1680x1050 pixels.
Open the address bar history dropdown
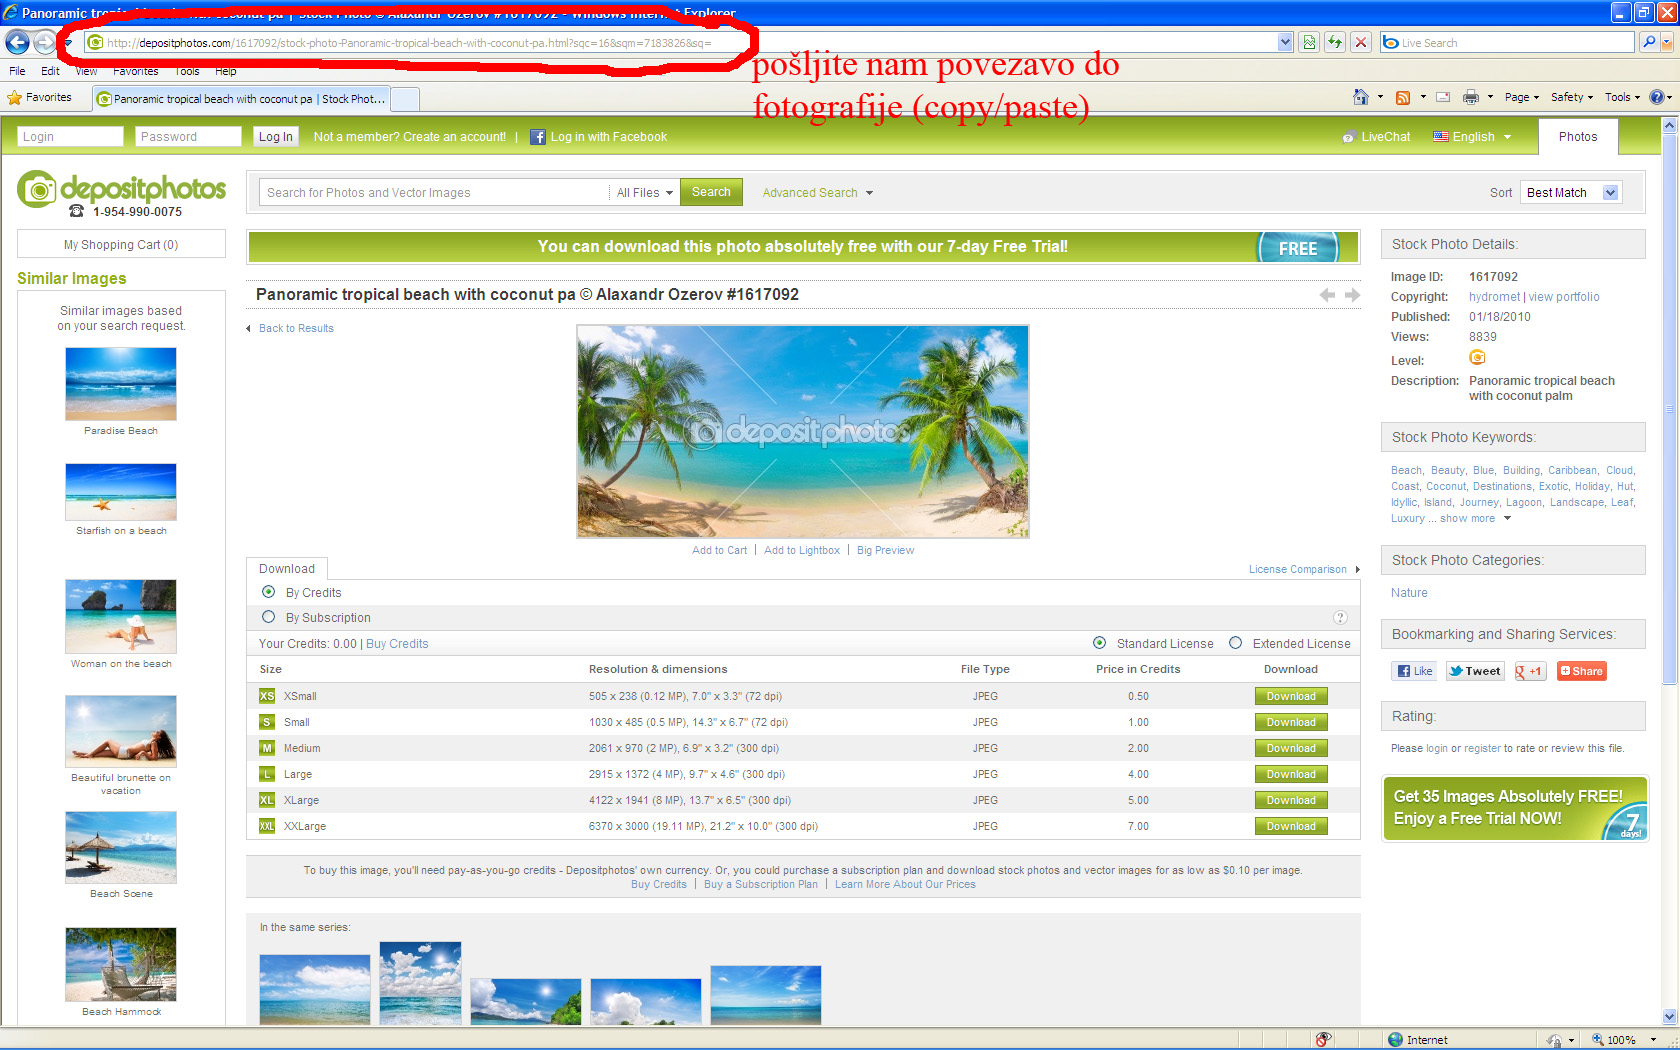pos(1285,42)
